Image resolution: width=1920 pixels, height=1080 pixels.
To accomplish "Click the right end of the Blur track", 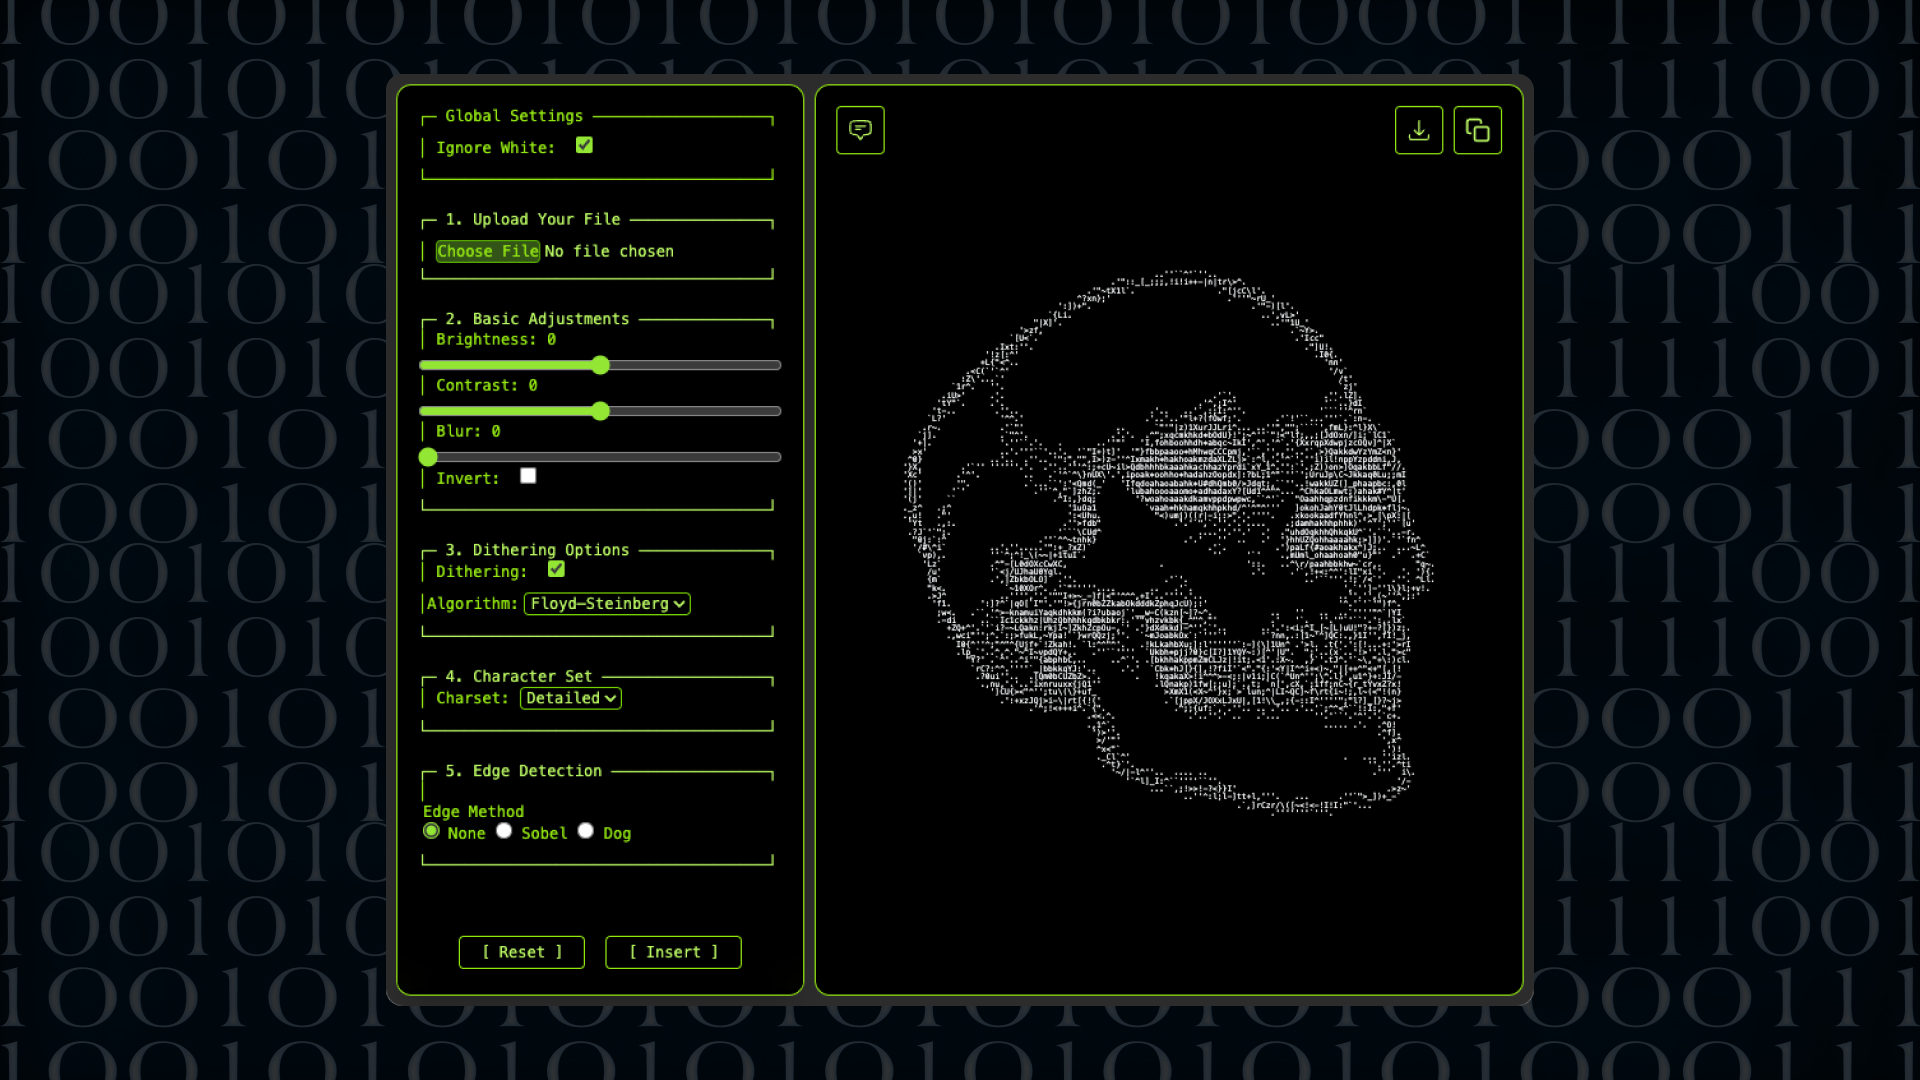I will 776,457.
